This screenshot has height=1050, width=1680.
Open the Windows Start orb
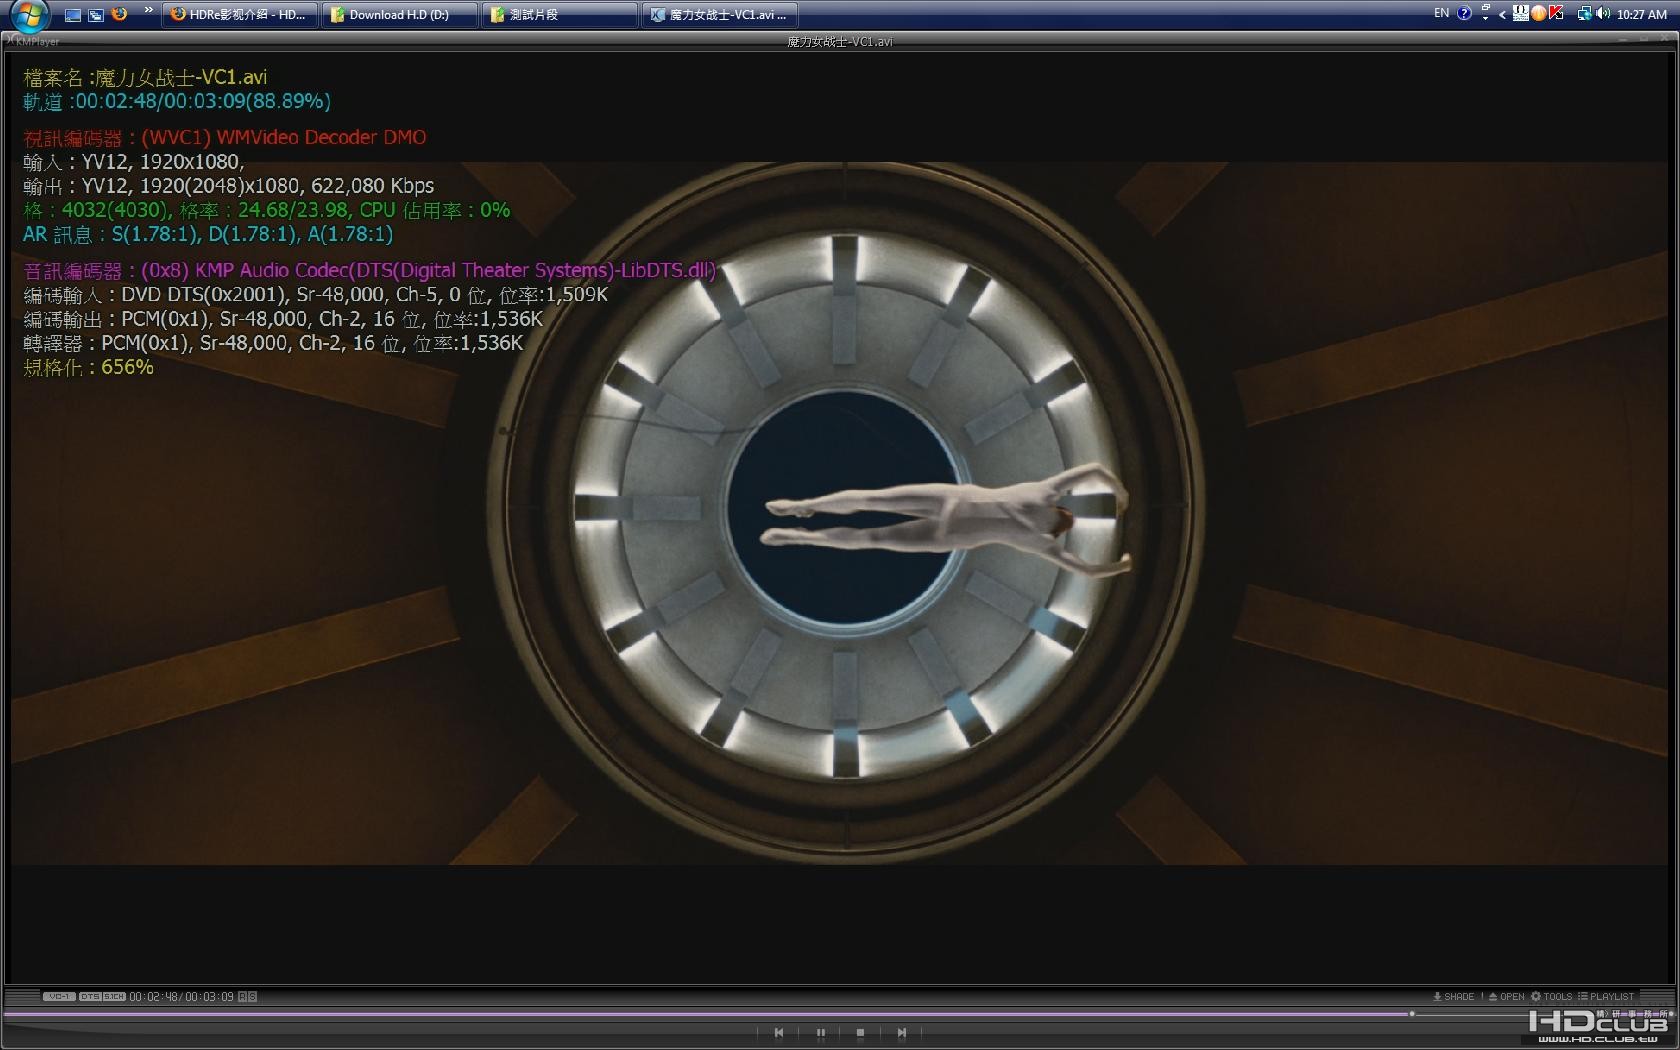[x=29, y=15]
